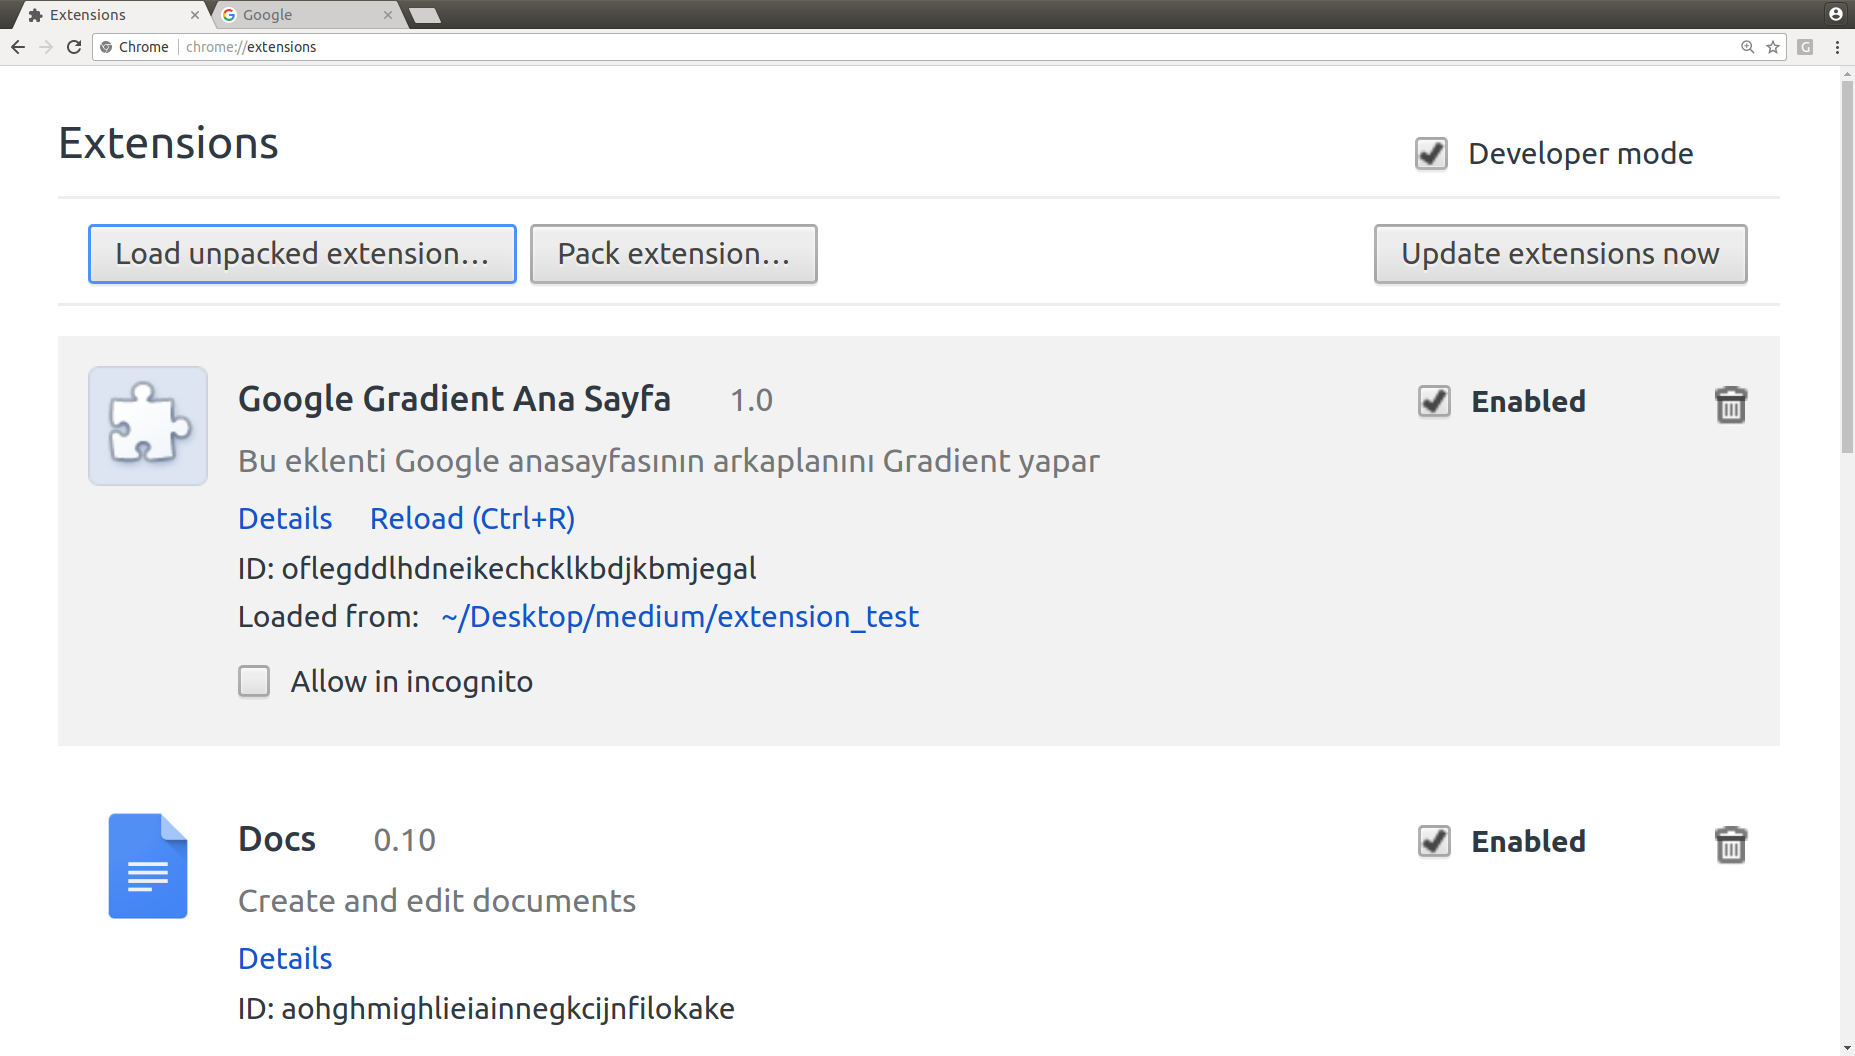Enable Allow in incognito checkbox
Screen dimensions: 1855x1056
(254, 681)
